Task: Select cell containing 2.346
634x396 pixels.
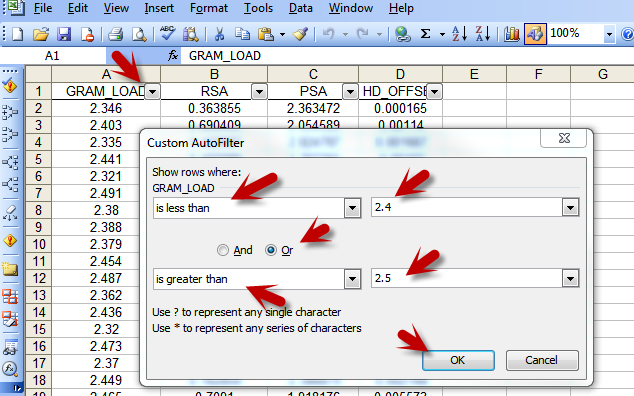Action: pyautogui.click(x=106, y=108)
